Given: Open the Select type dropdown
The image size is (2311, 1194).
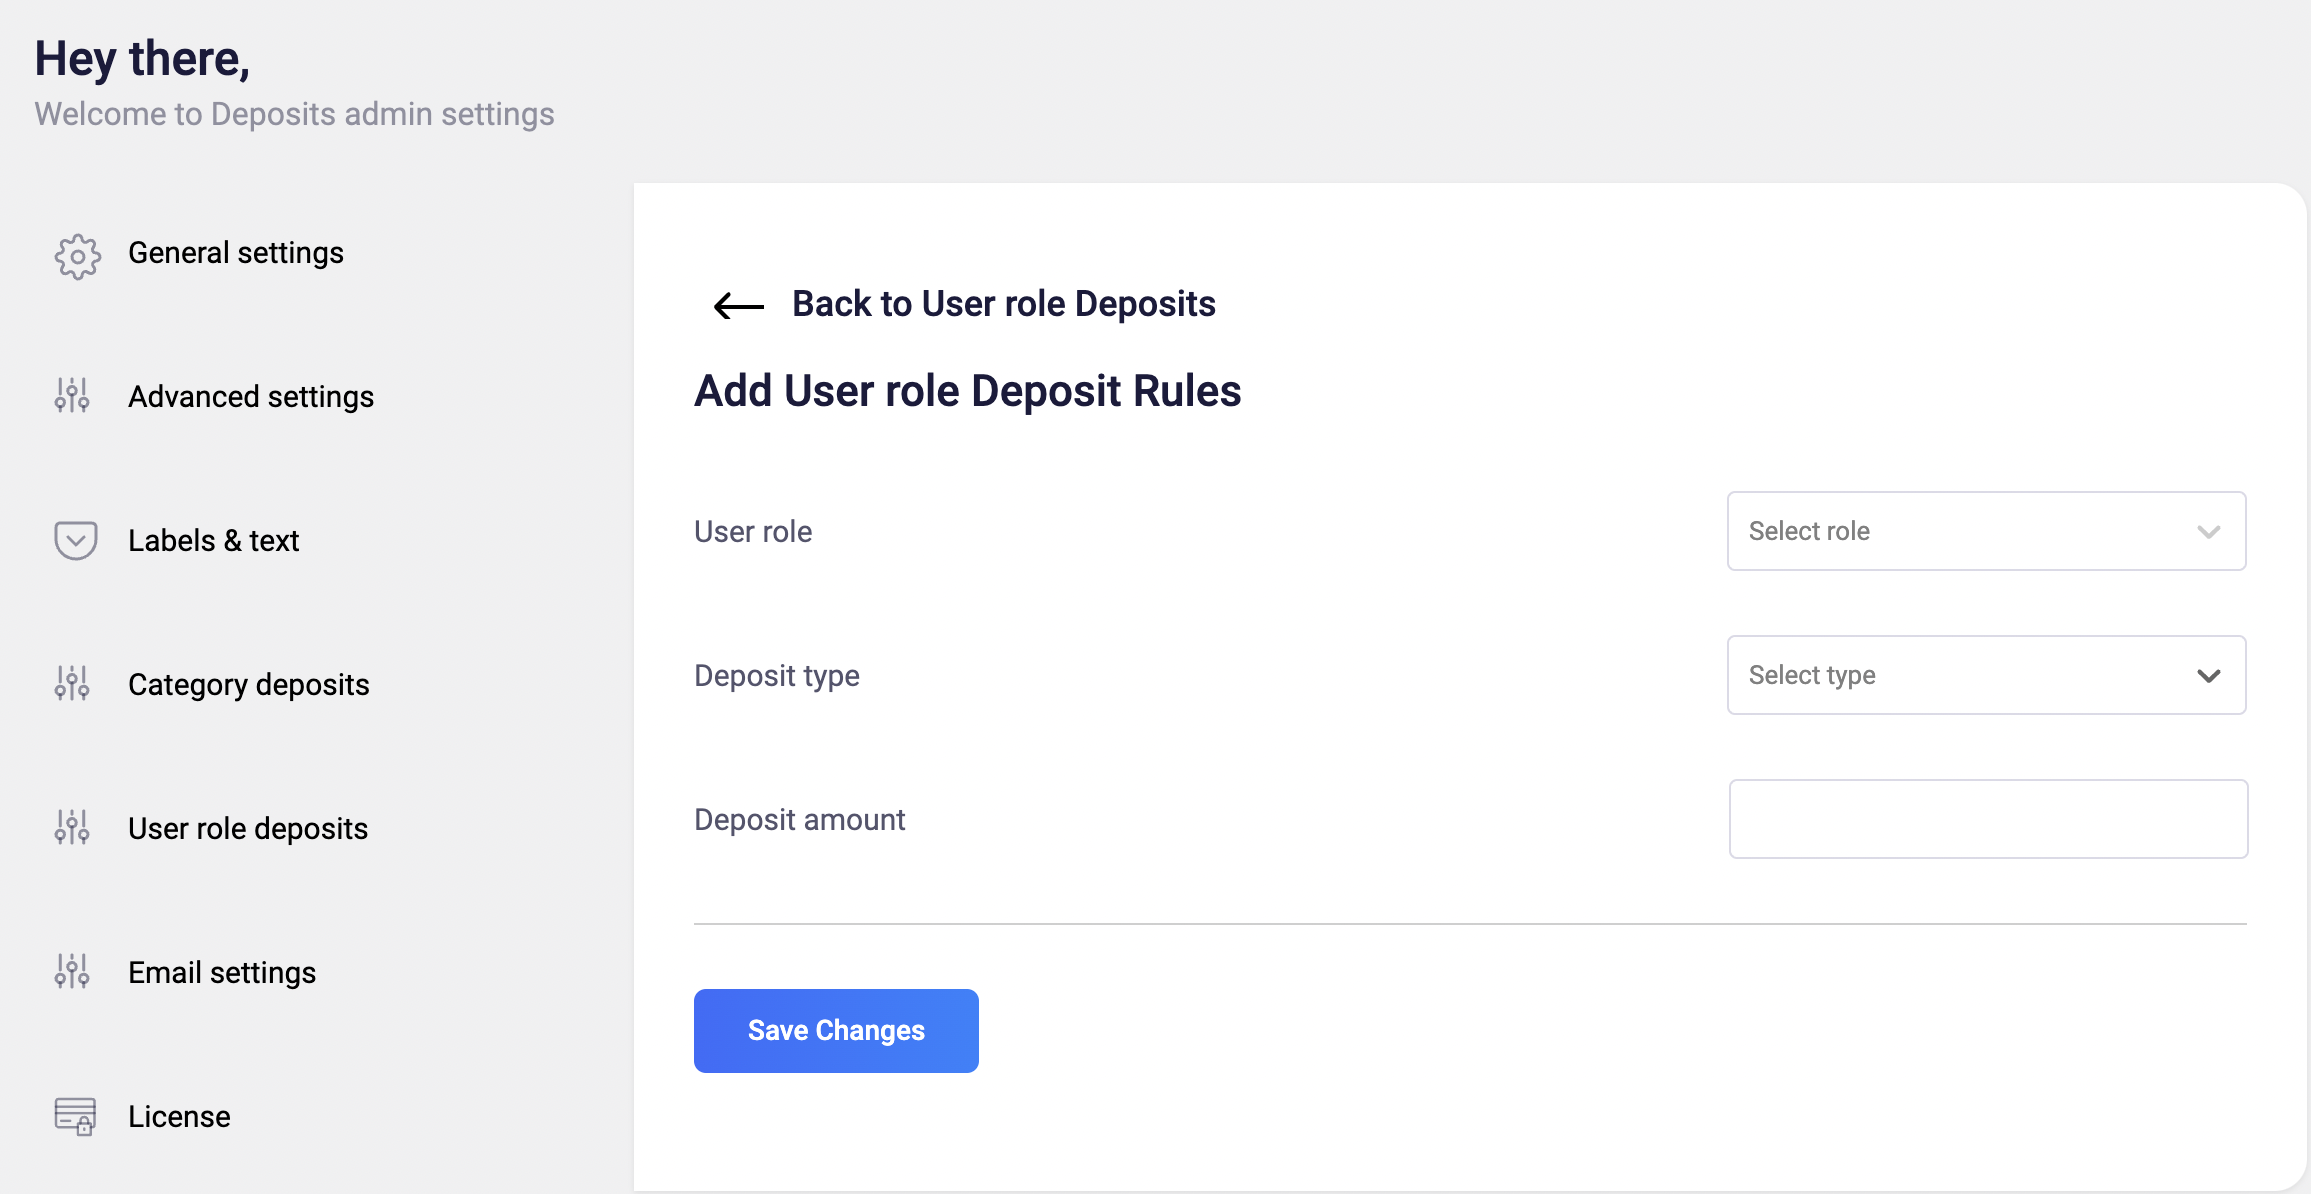Looking at the screenshot, I should tap(1986, 675).
